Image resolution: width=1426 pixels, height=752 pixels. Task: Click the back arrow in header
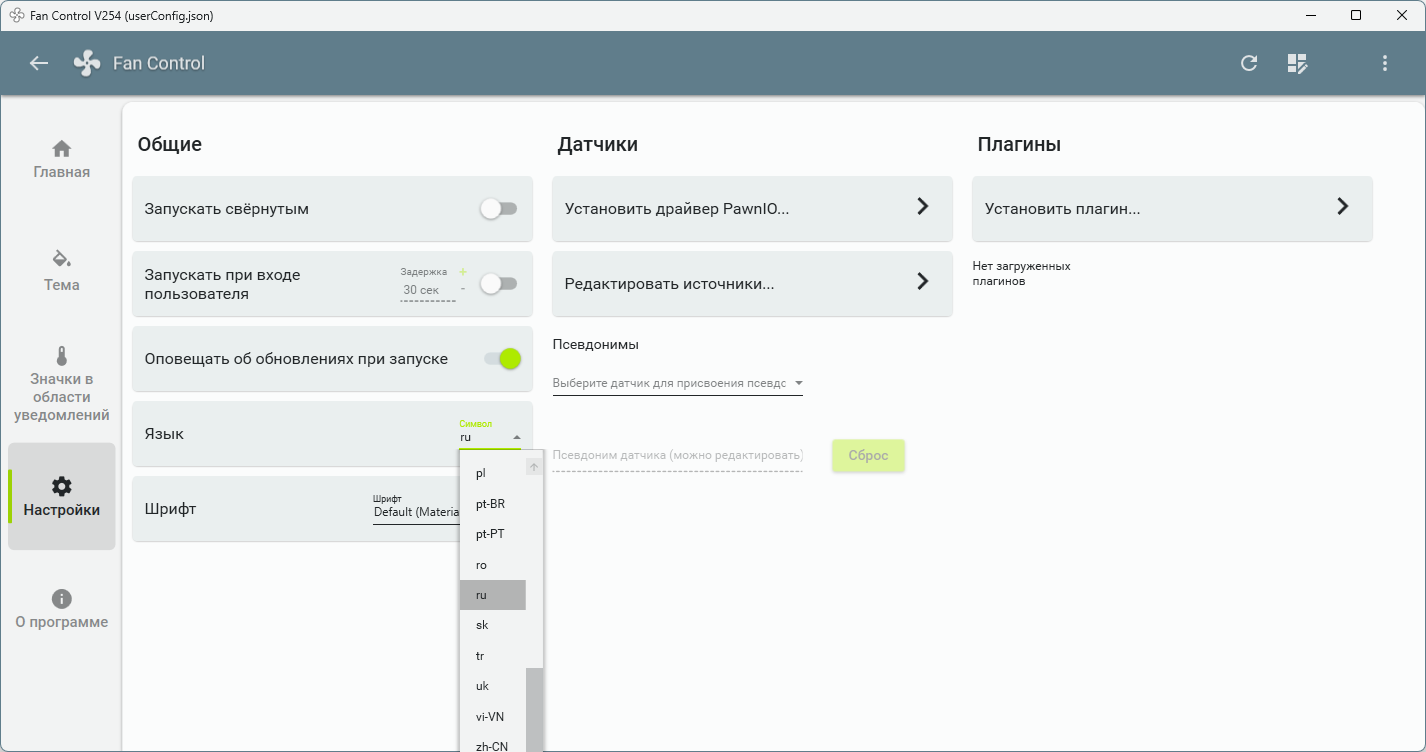click(39, 63)
